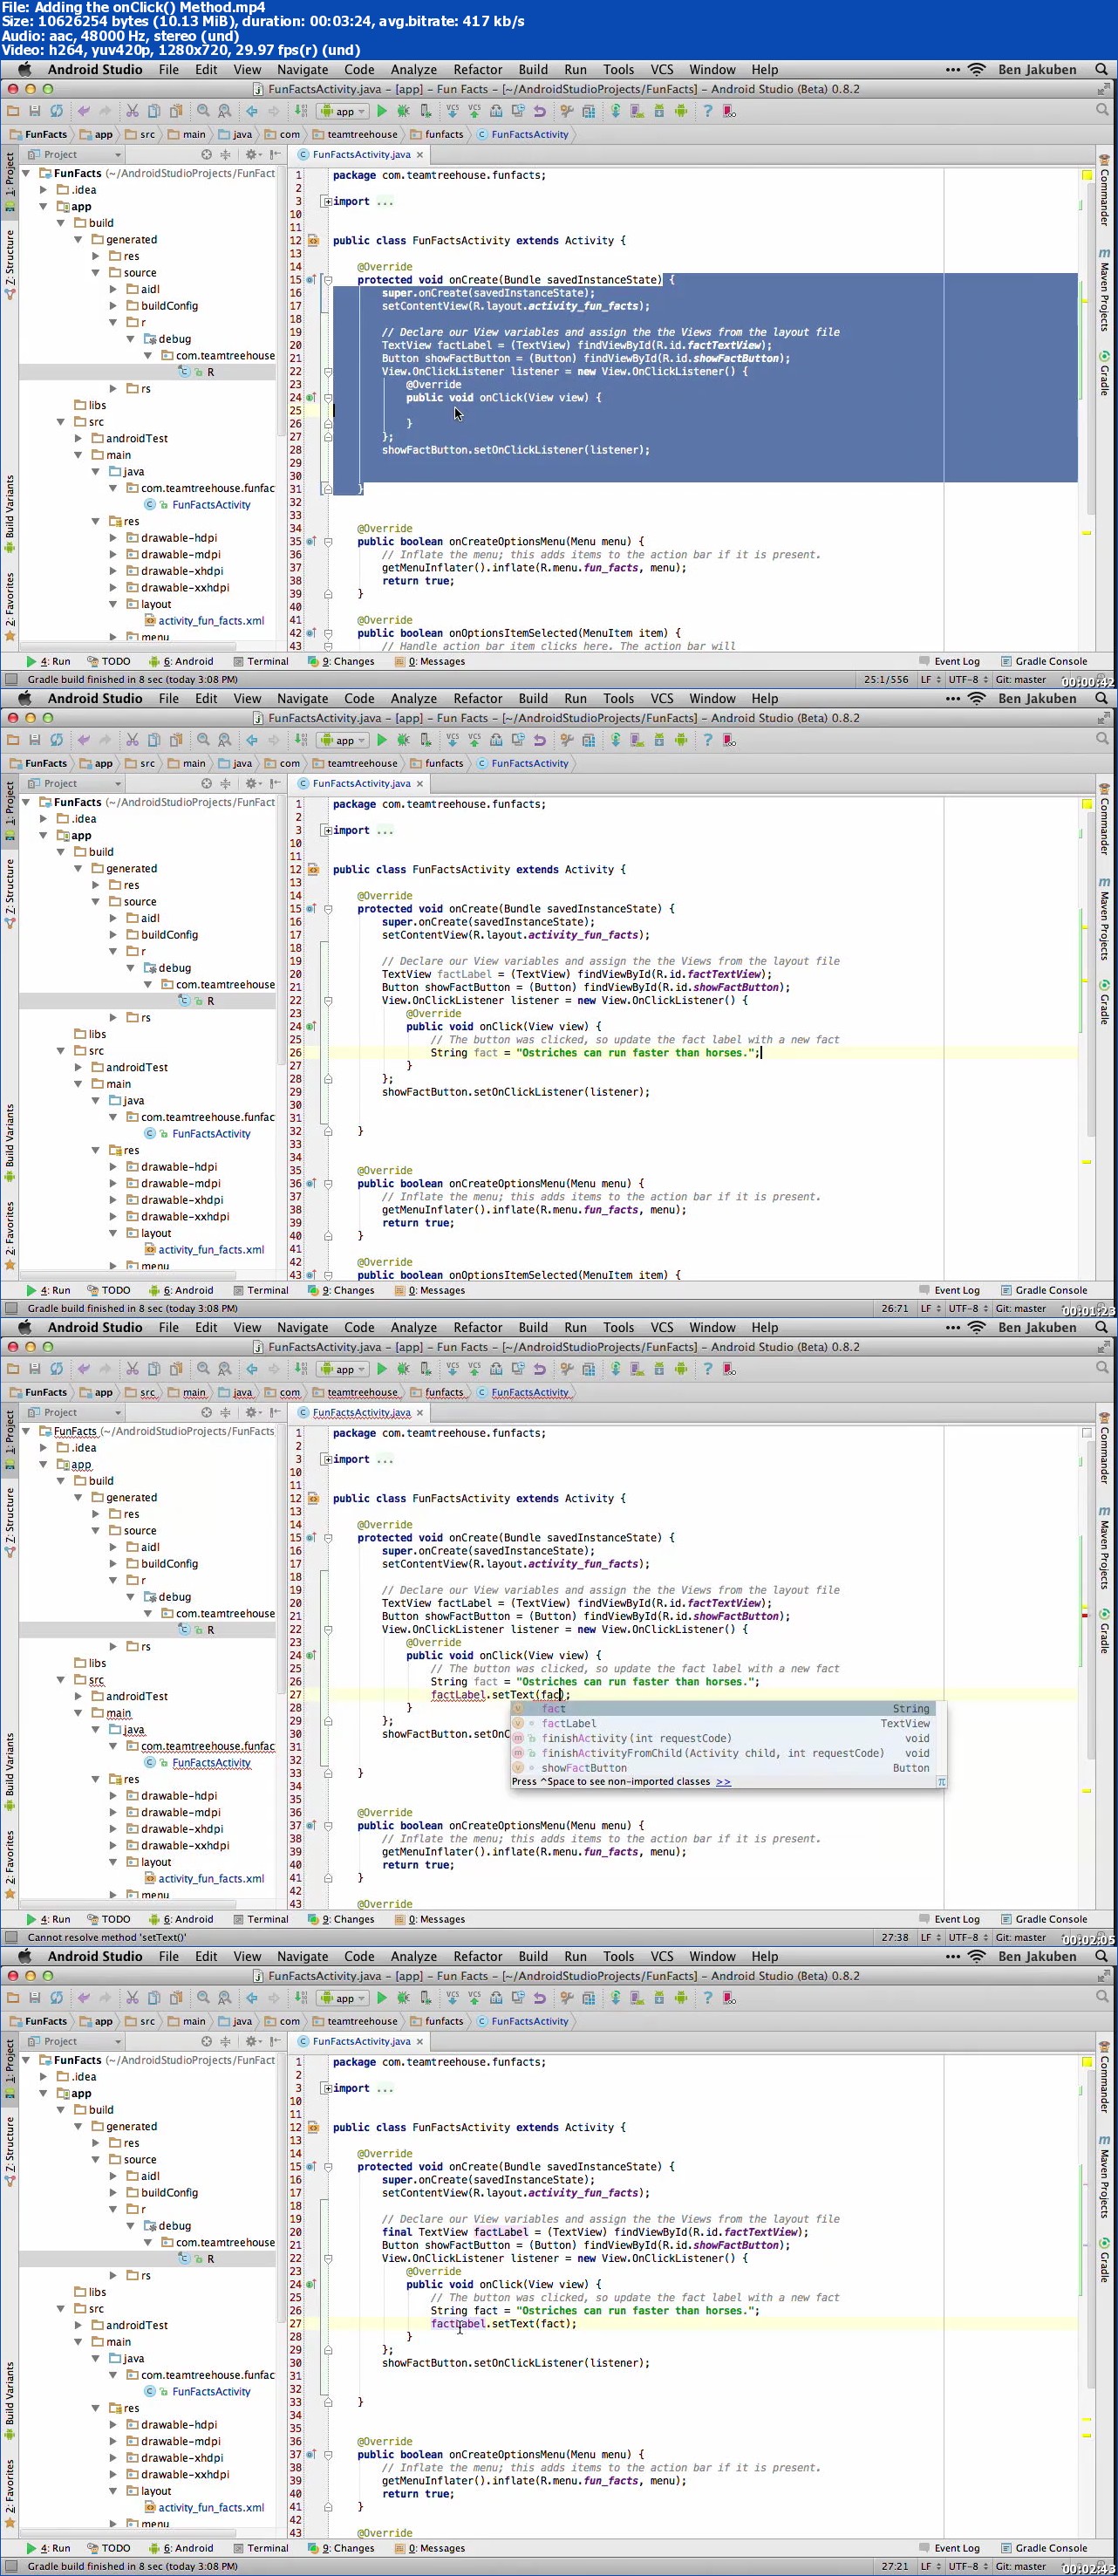Screen dimensions: 1118x2576
Task: Click UTF-8 encoding in third frame status bar
Action: tap(964, 1937)
